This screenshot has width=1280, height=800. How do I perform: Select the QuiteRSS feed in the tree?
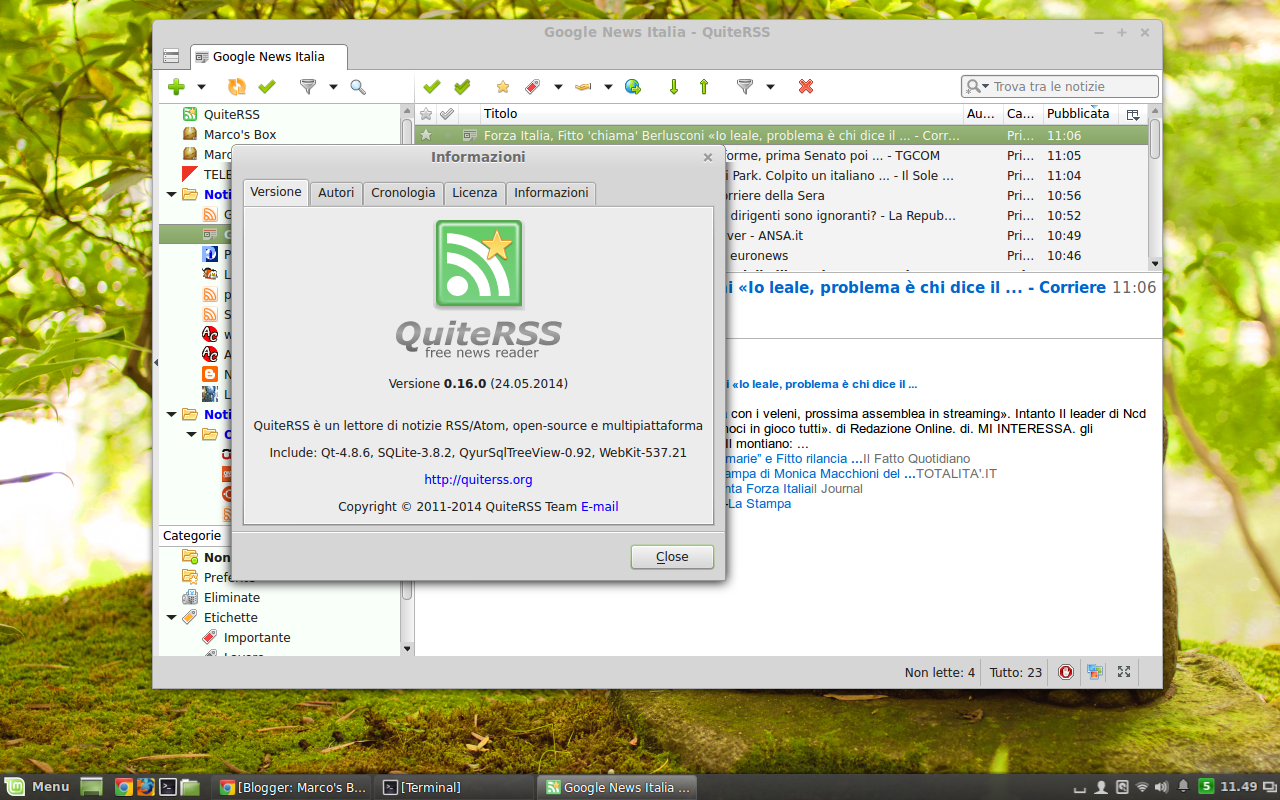click(x=232, y=114)
